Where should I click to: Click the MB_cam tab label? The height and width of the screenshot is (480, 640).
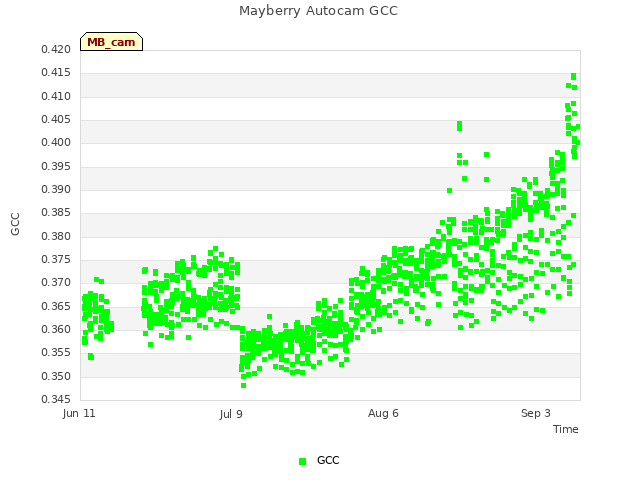[111, 42]
